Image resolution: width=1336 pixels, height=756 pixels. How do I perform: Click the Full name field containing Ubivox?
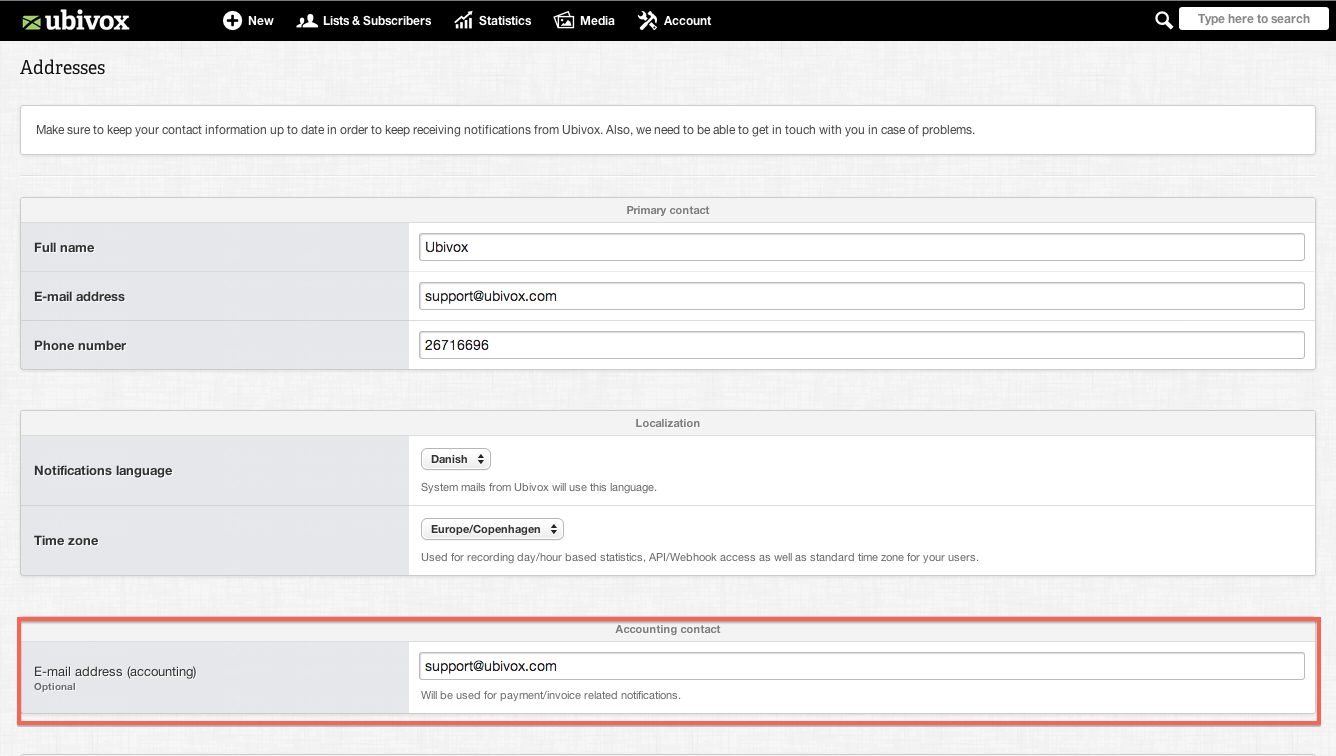(x=862, y=247)
